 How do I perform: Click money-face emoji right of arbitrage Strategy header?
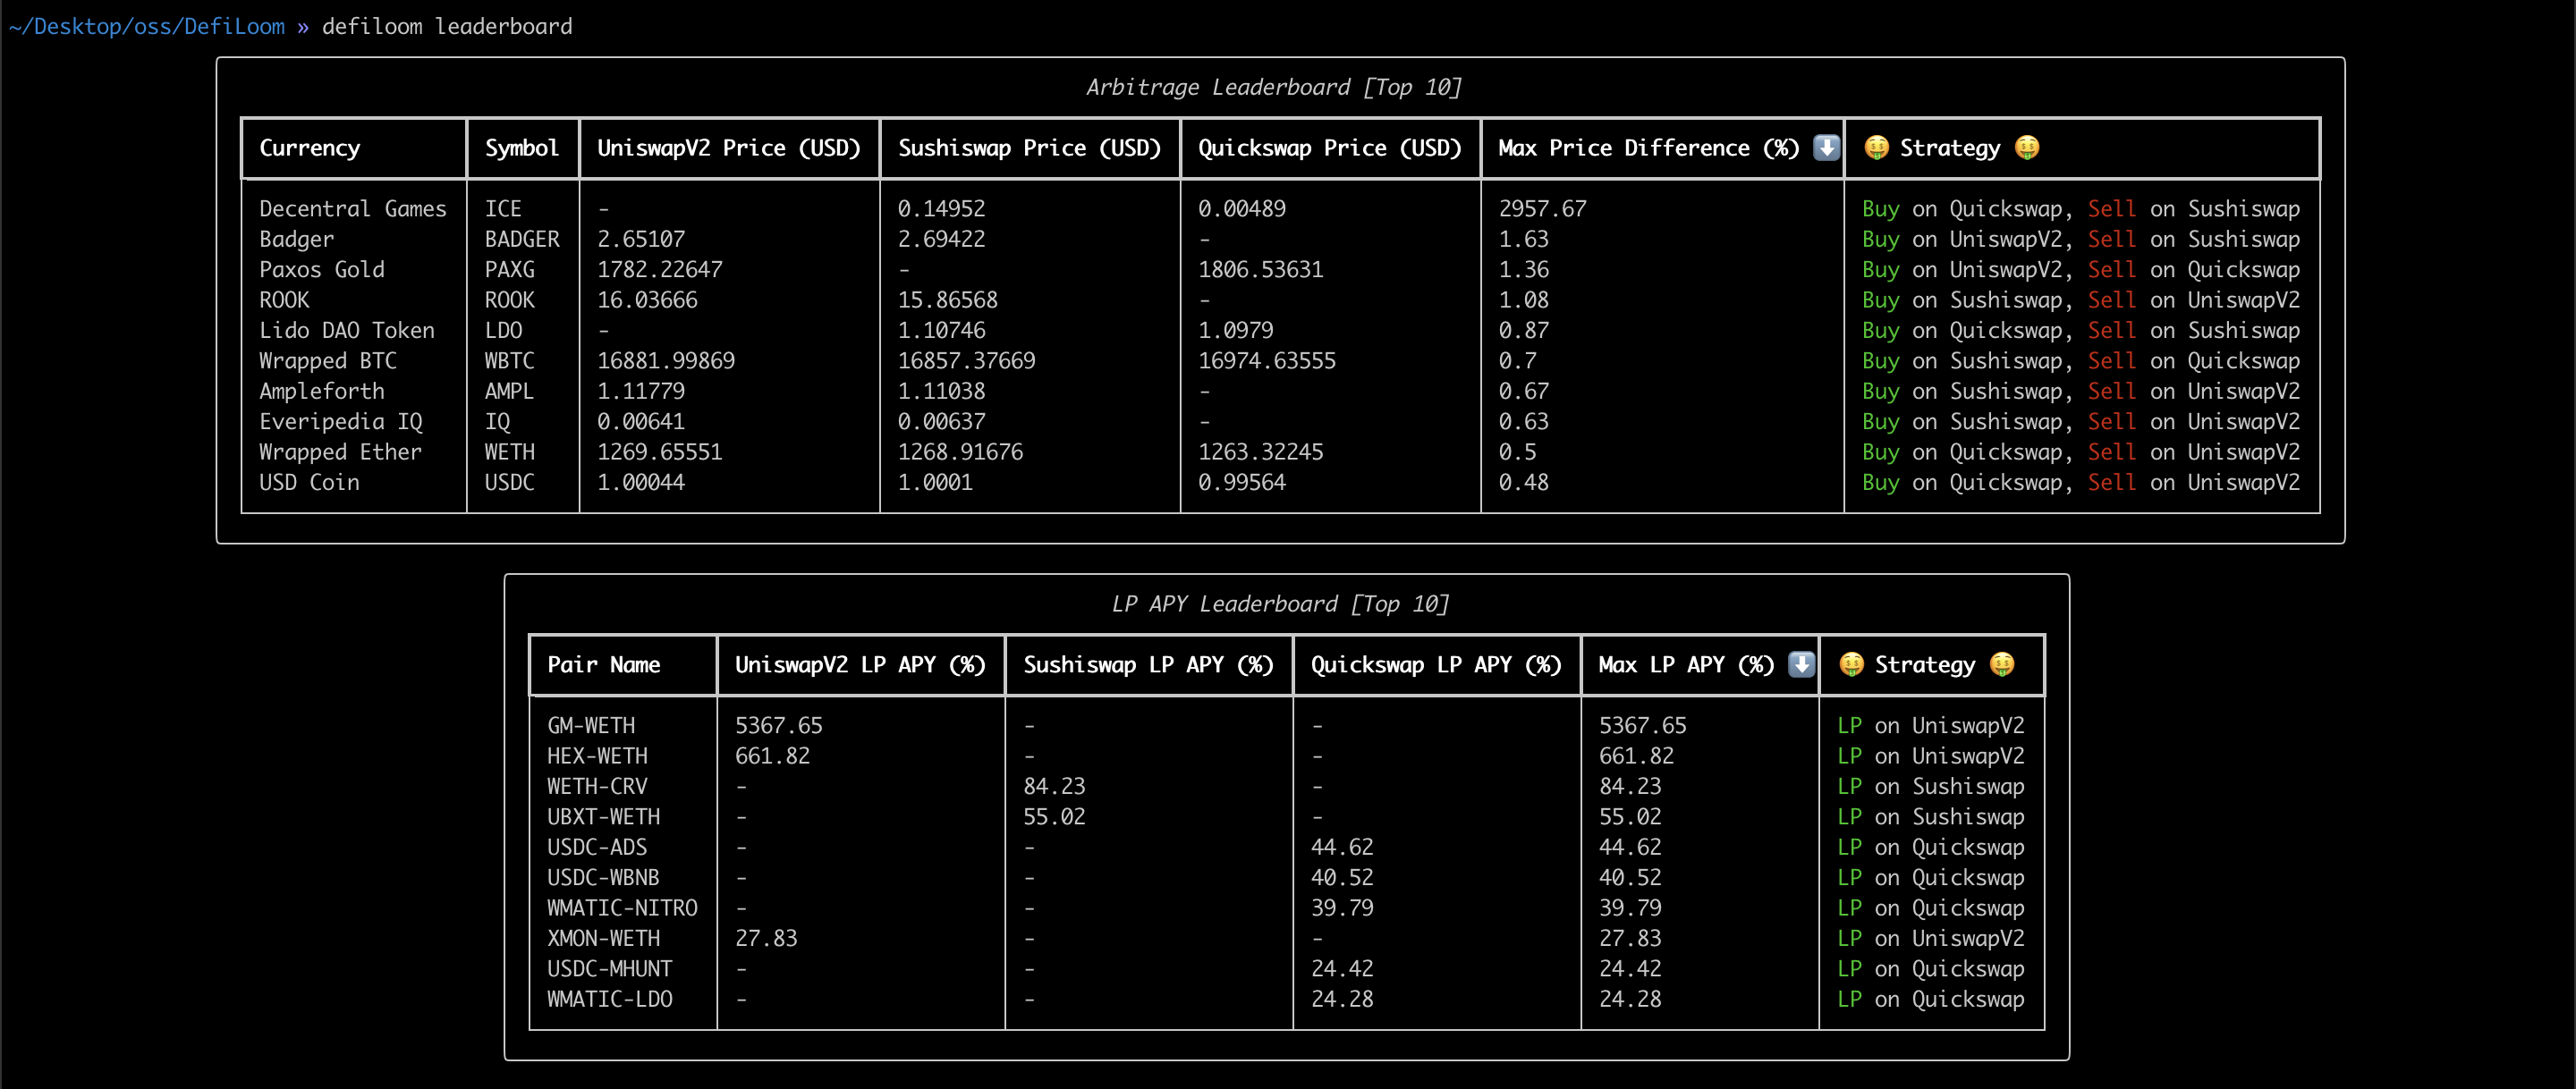tap(2027, 148)
